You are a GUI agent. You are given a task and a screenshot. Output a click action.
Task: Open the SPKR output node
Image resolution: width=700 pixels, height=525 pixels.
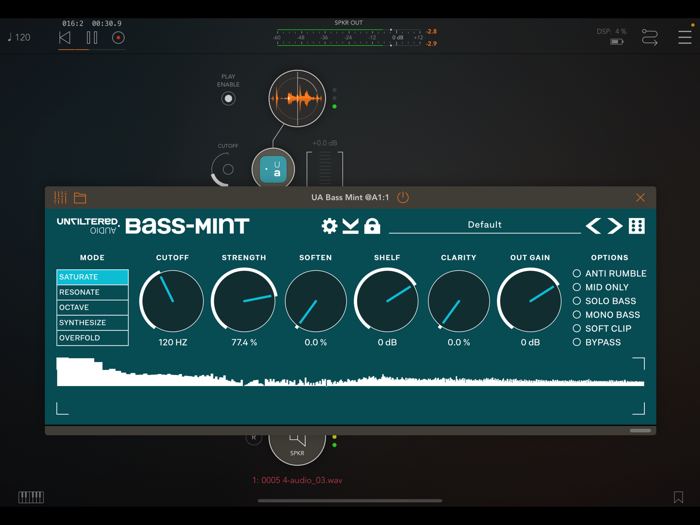click(297, 449)
